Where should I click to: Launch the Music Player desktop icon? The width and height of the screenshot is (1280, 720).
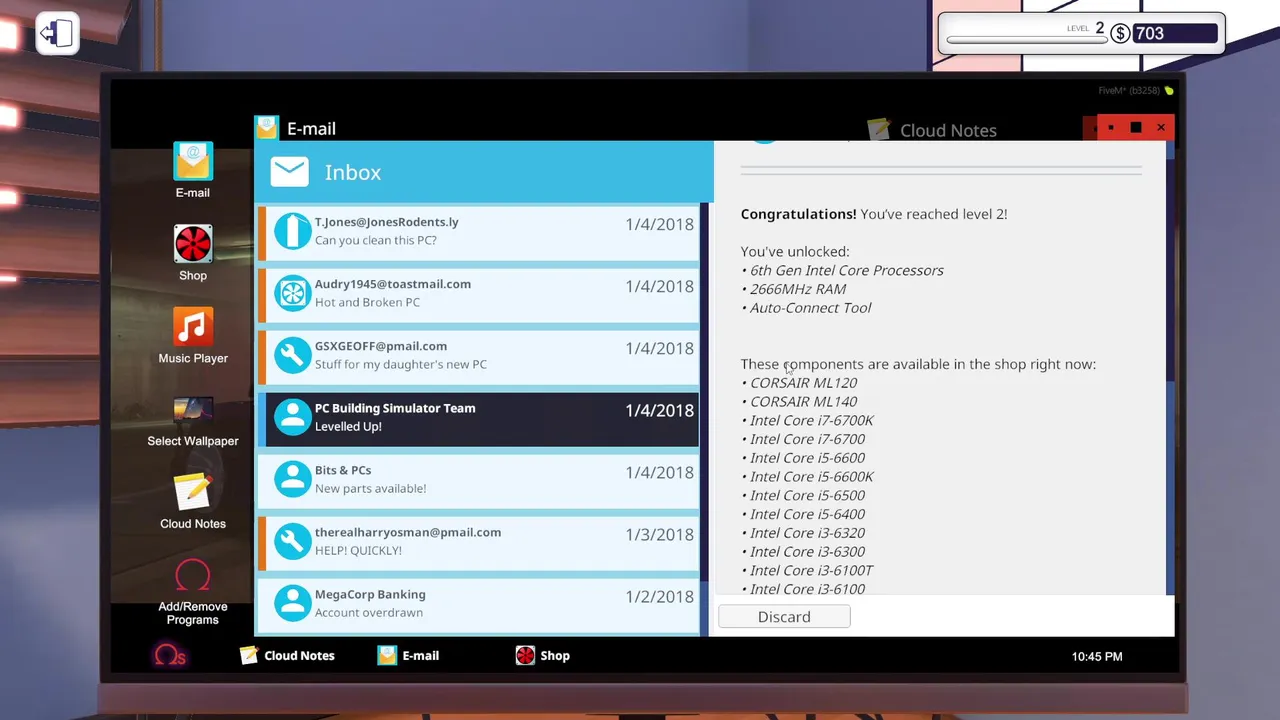point(193,336)
